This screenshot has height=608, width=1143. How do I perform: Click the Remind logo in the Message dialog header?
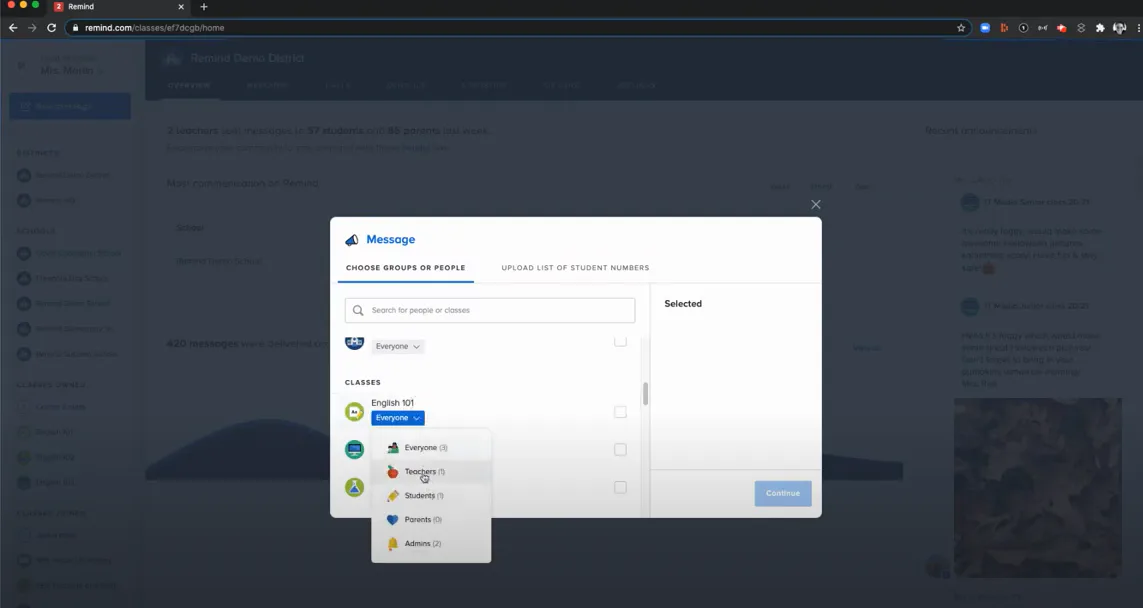tap(352, 239)
